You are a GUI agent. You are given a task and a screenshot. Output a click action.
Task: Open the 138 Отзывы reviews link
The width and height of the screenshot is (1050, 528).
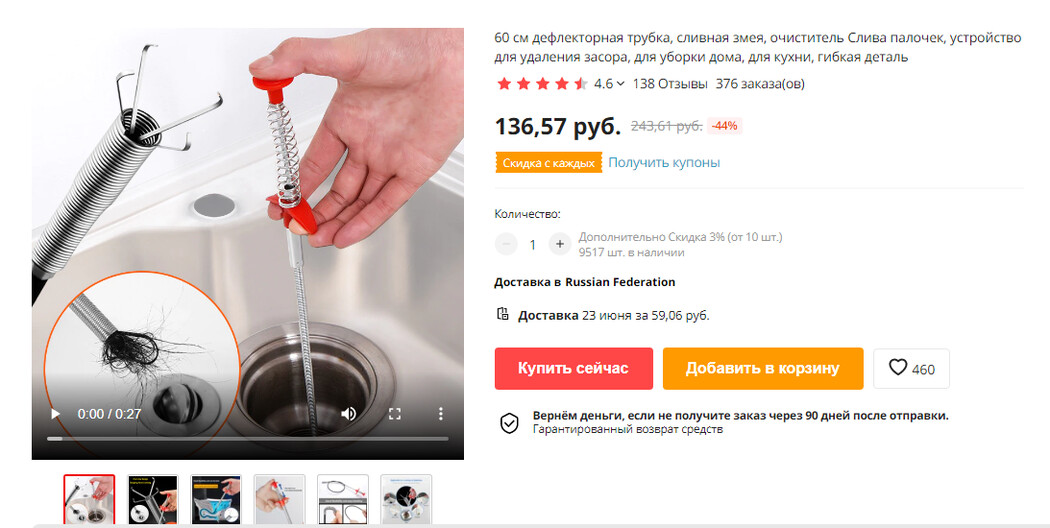[x=670, y=84]
